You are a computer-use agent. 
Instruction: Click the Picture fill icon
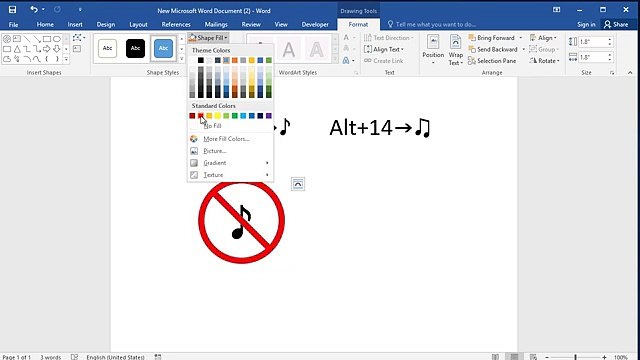(194, 151)
